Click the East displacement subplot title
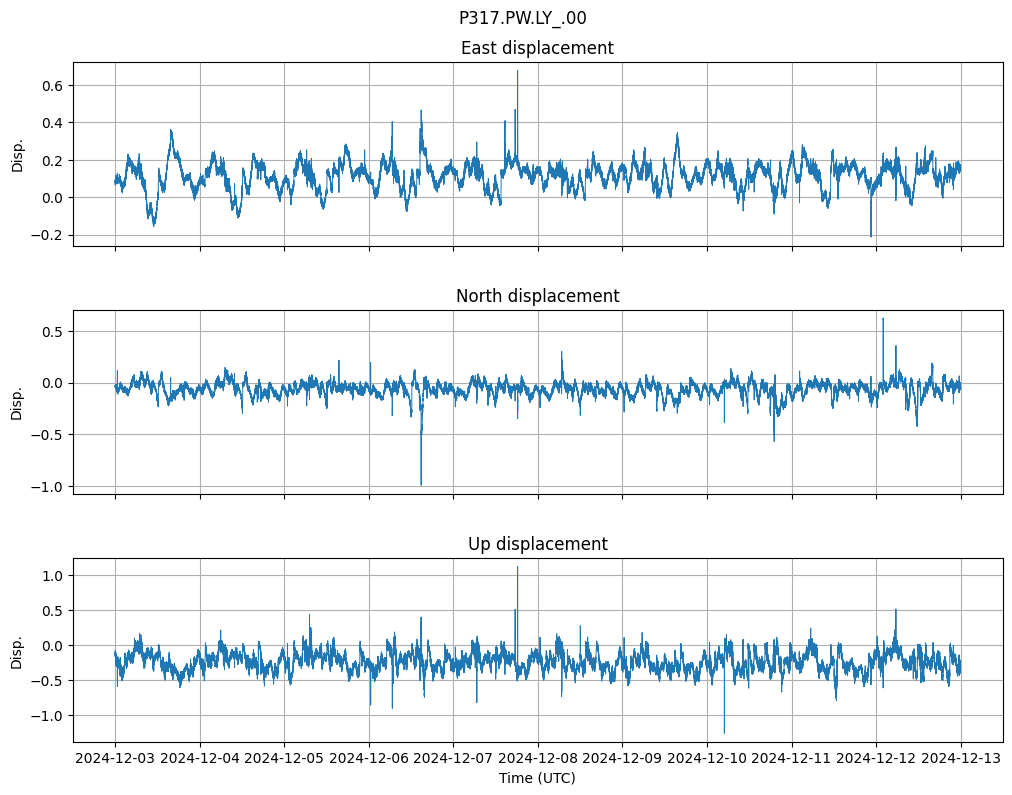Screen dimensions: 1012x795 537,48
